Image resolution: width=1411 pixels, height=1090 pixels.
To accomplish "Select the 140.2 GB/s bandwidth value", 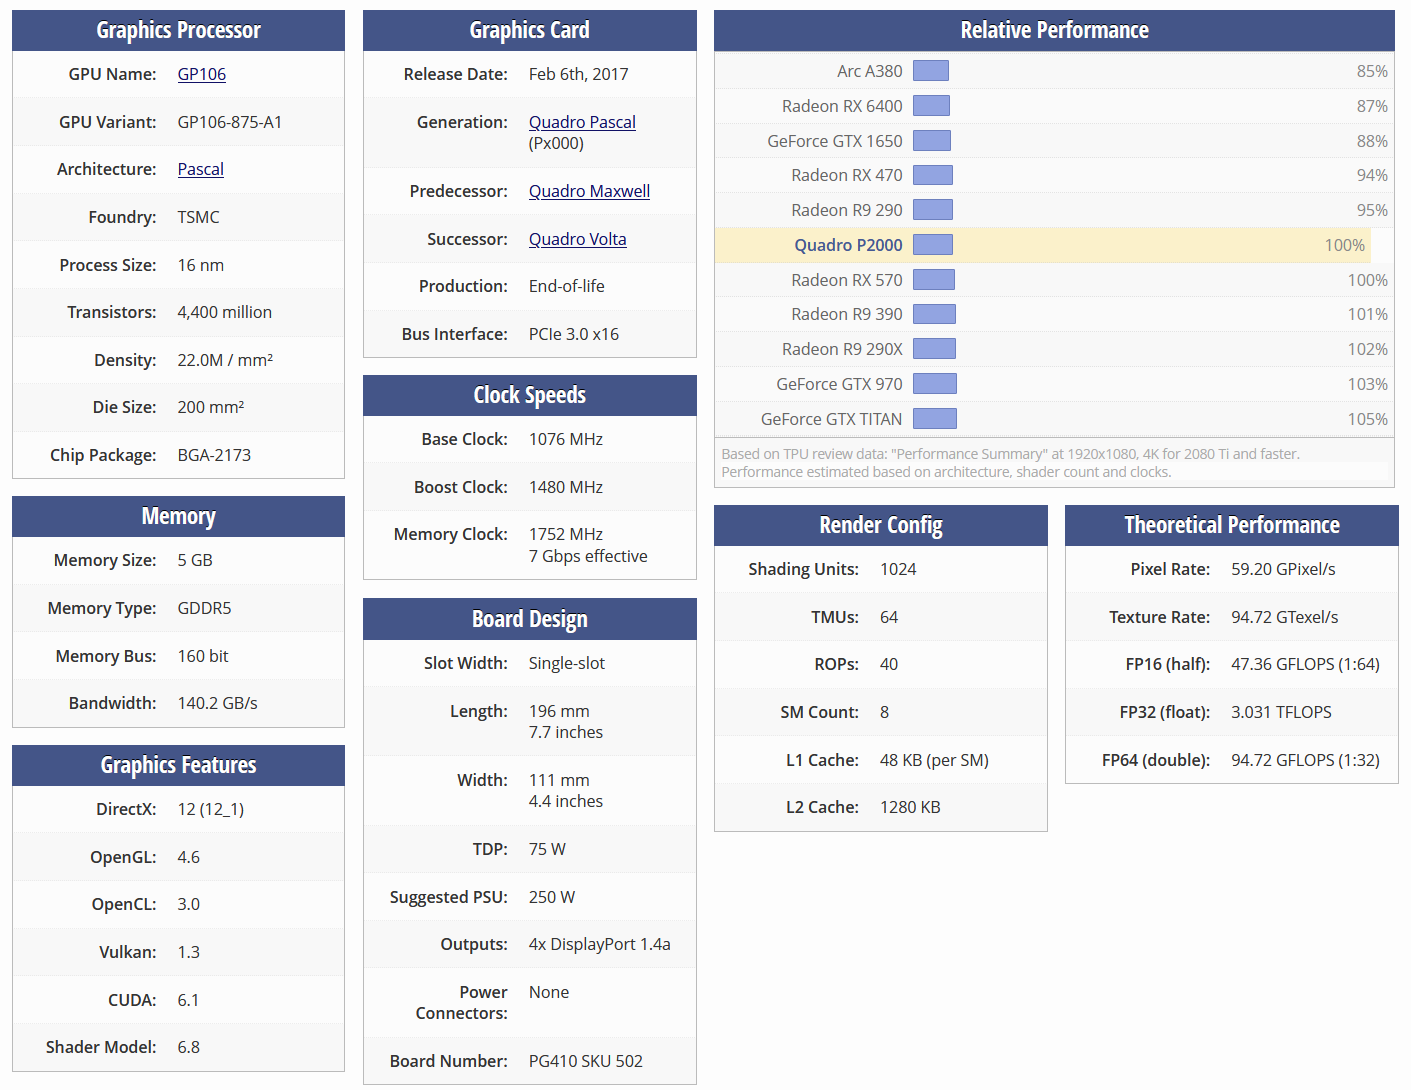I will [217, 703].
